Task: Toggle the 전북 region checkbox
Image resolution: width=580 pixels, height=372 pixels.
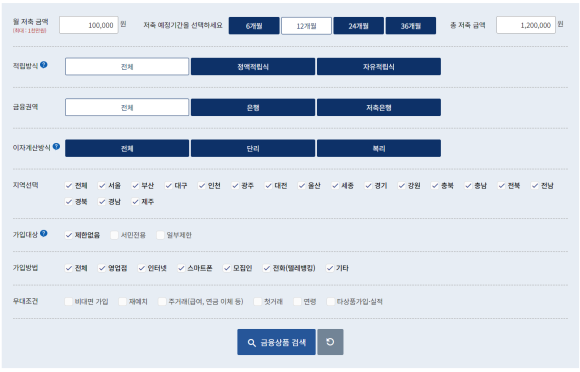Action: (x=502, y=186)
